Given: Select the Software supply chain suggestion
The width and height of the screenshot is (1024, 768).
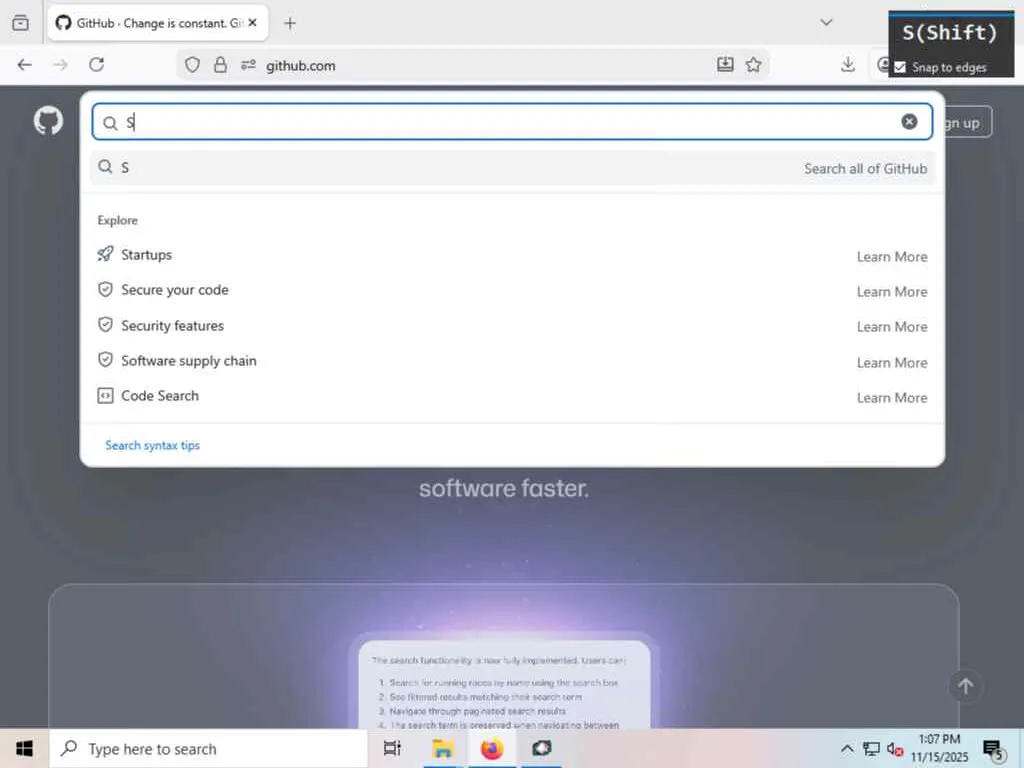Looking at the screenshot, I should click(x=513, y=360).
